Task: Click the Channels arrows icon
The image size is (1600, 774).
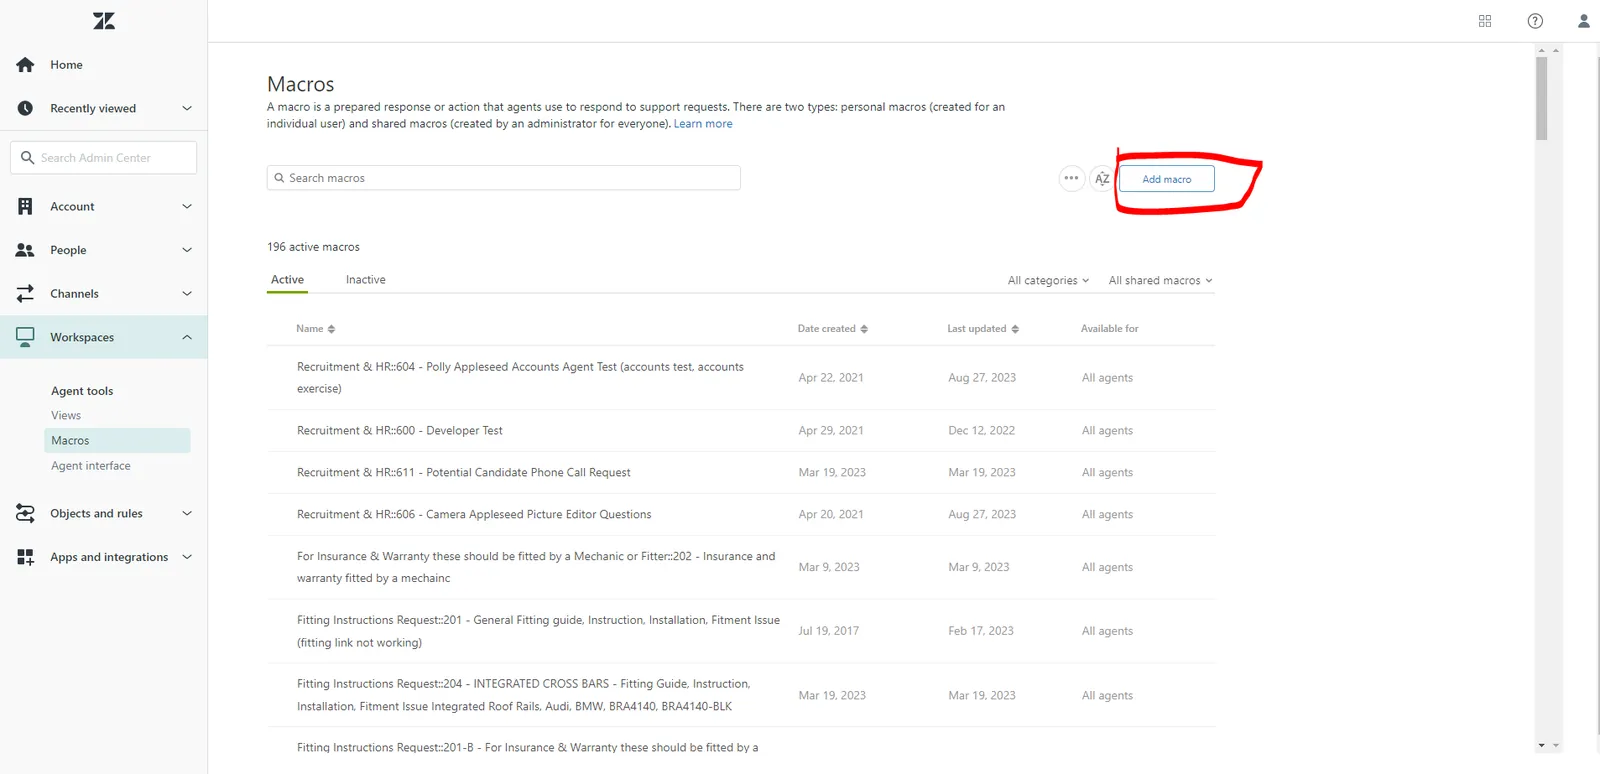Action: 26,294
